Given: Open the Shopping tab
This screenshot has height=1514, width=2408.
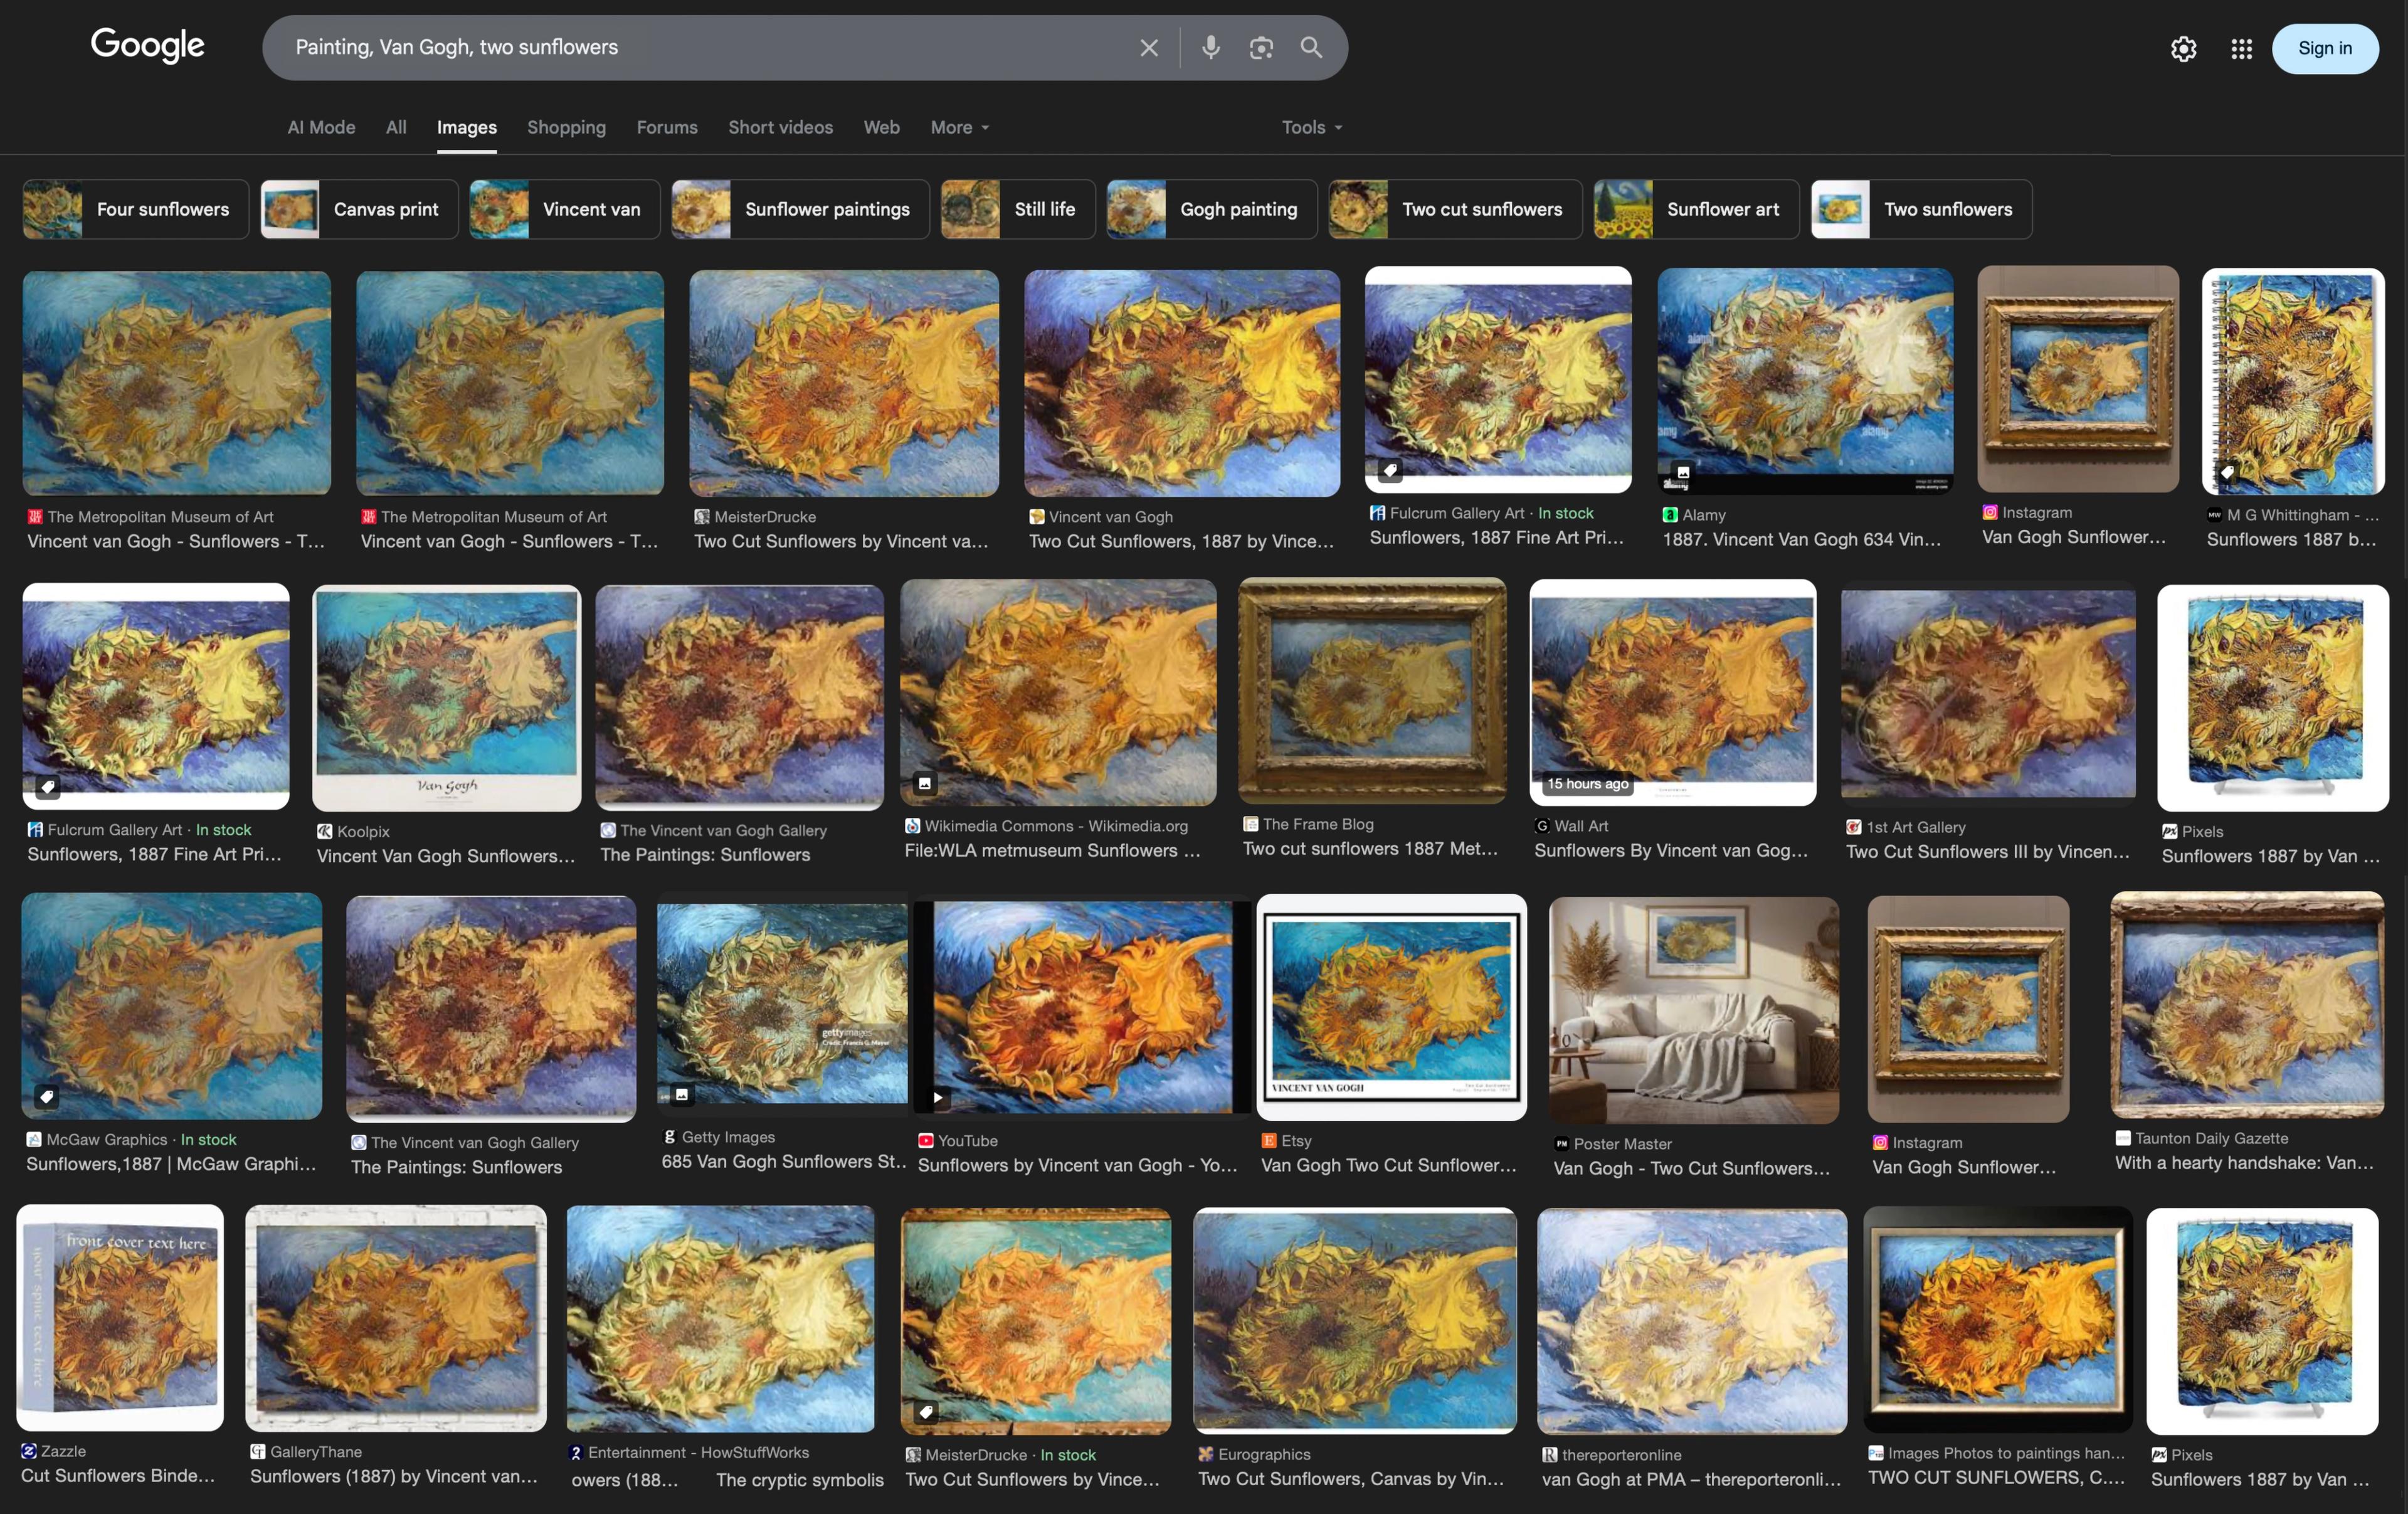Looking at the screenshot, I should click(x=566, y=127).
